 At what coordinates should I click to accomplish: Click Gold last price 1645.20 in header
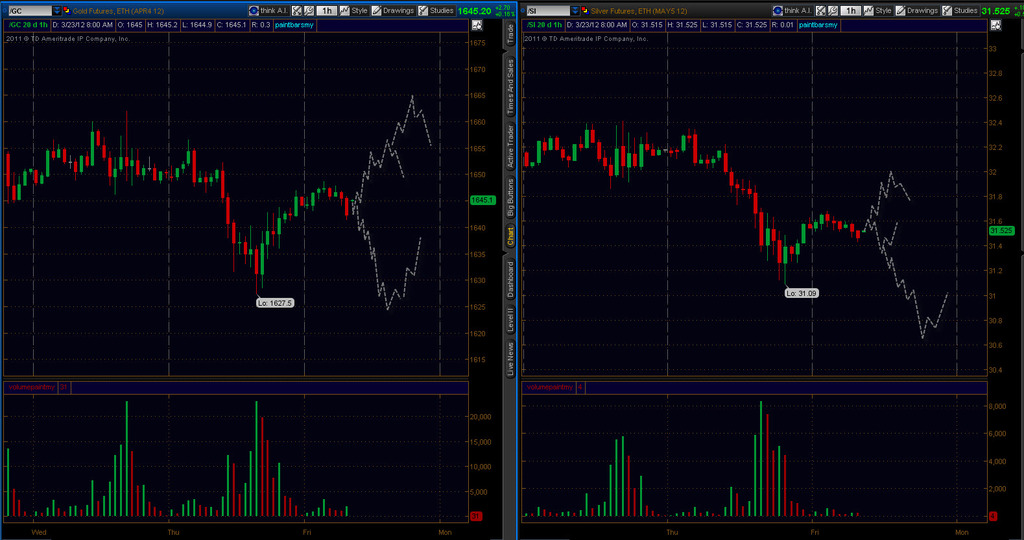tap(474, 11)
